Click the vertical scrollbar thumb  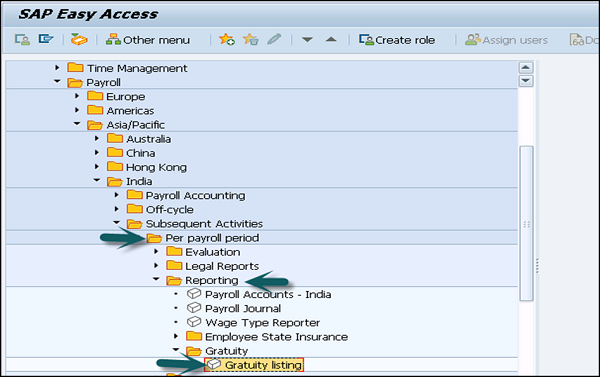[527, 223]
